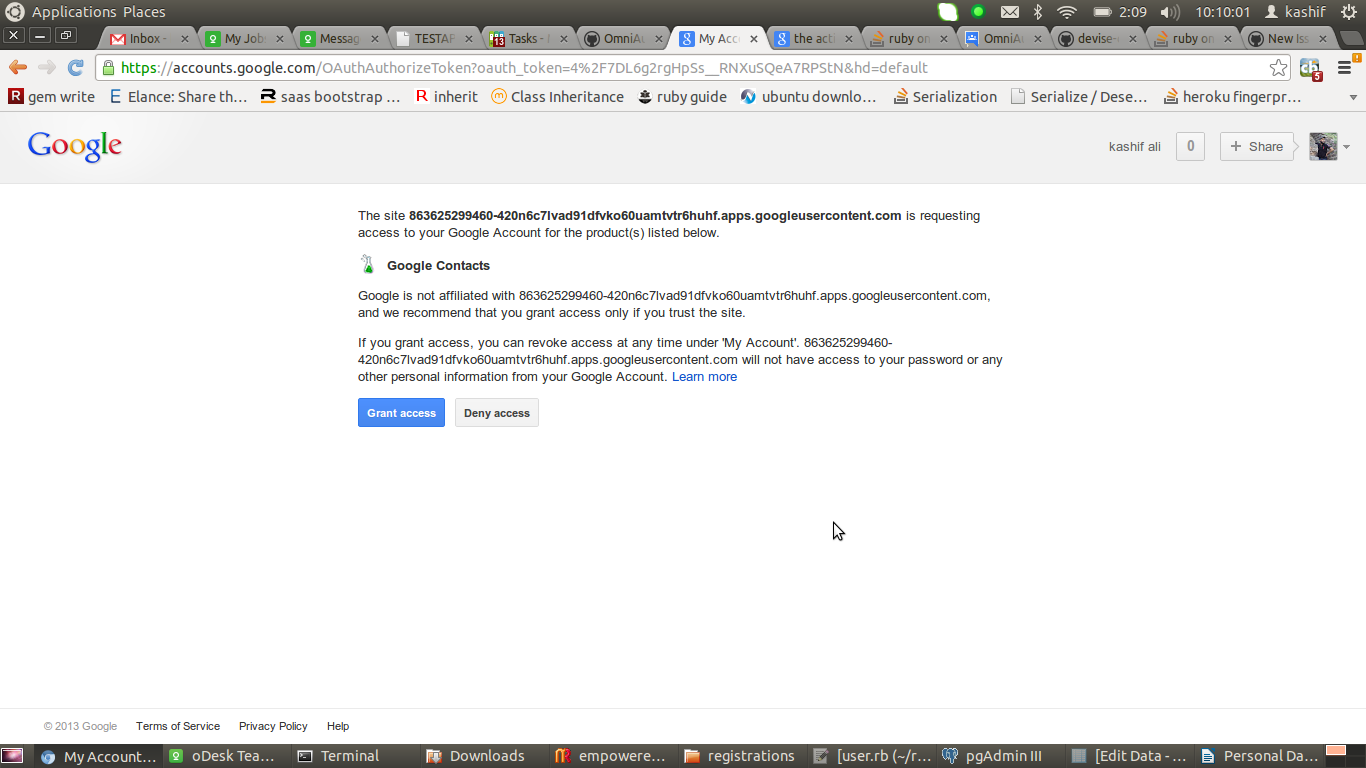Click the Share button

click(x=1257, y=146)
